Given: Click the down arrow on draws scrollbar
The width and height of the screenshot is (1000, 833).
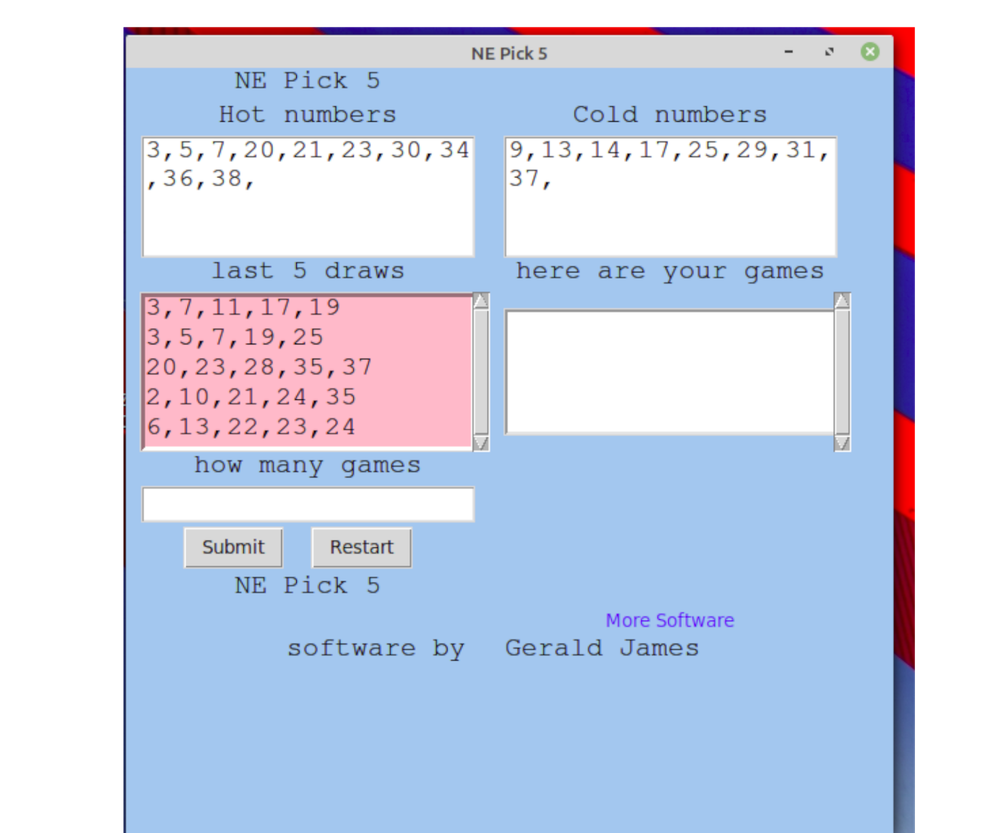Looking at the screenshot, I should click(480, 446).
